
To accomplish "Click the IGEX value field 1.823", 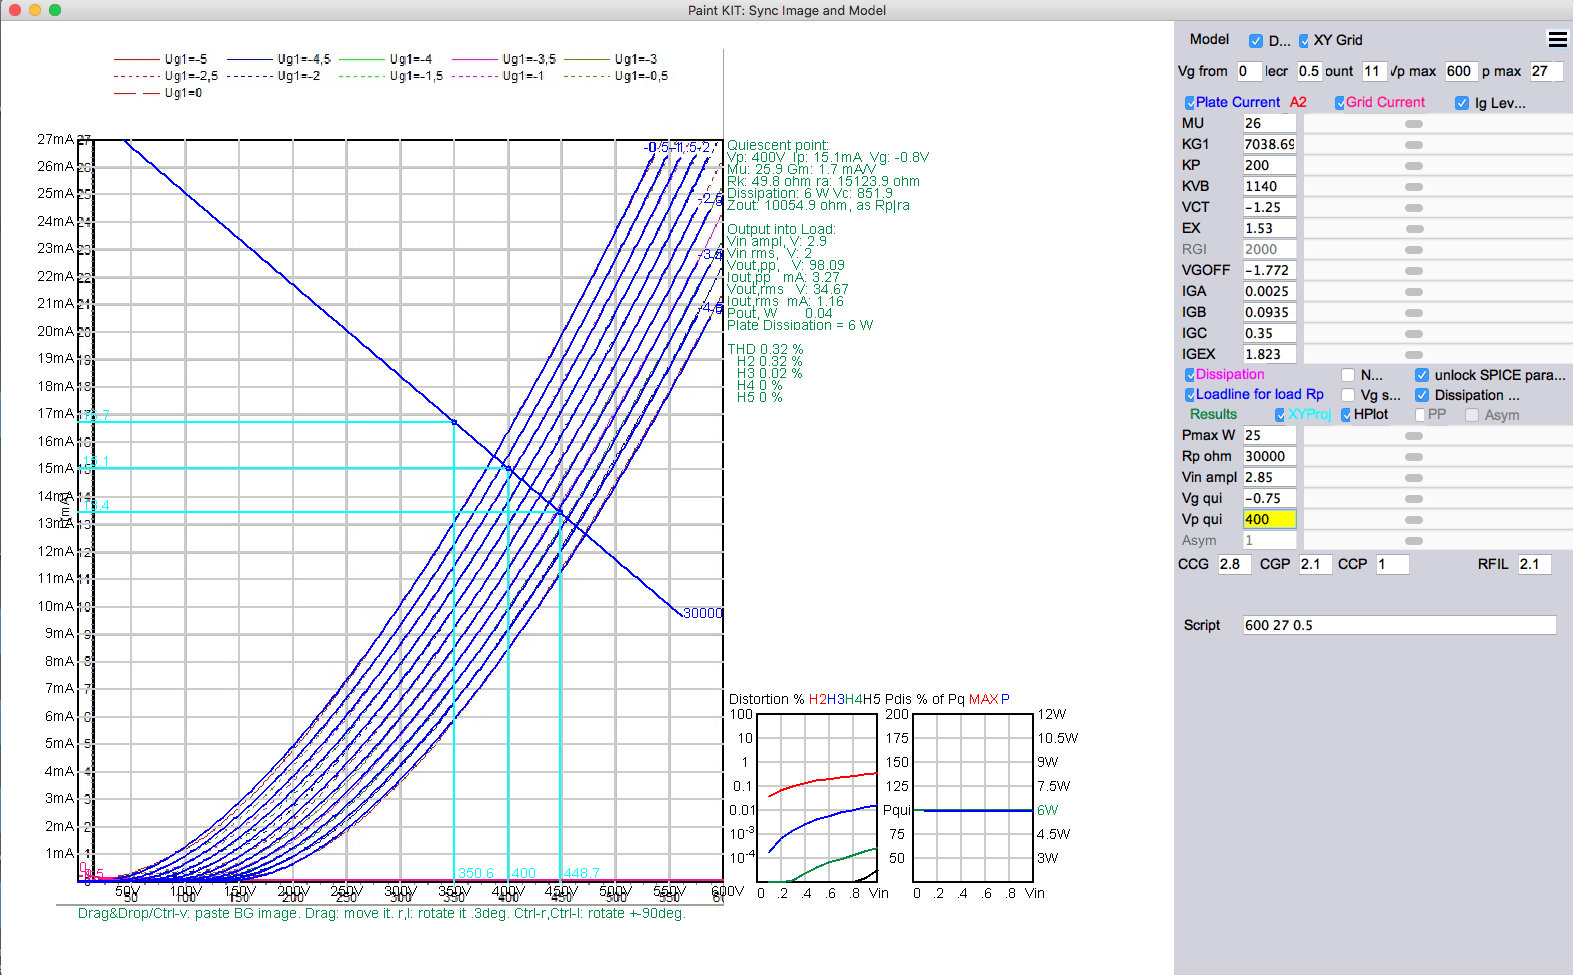I will [x=1269, y=354].
